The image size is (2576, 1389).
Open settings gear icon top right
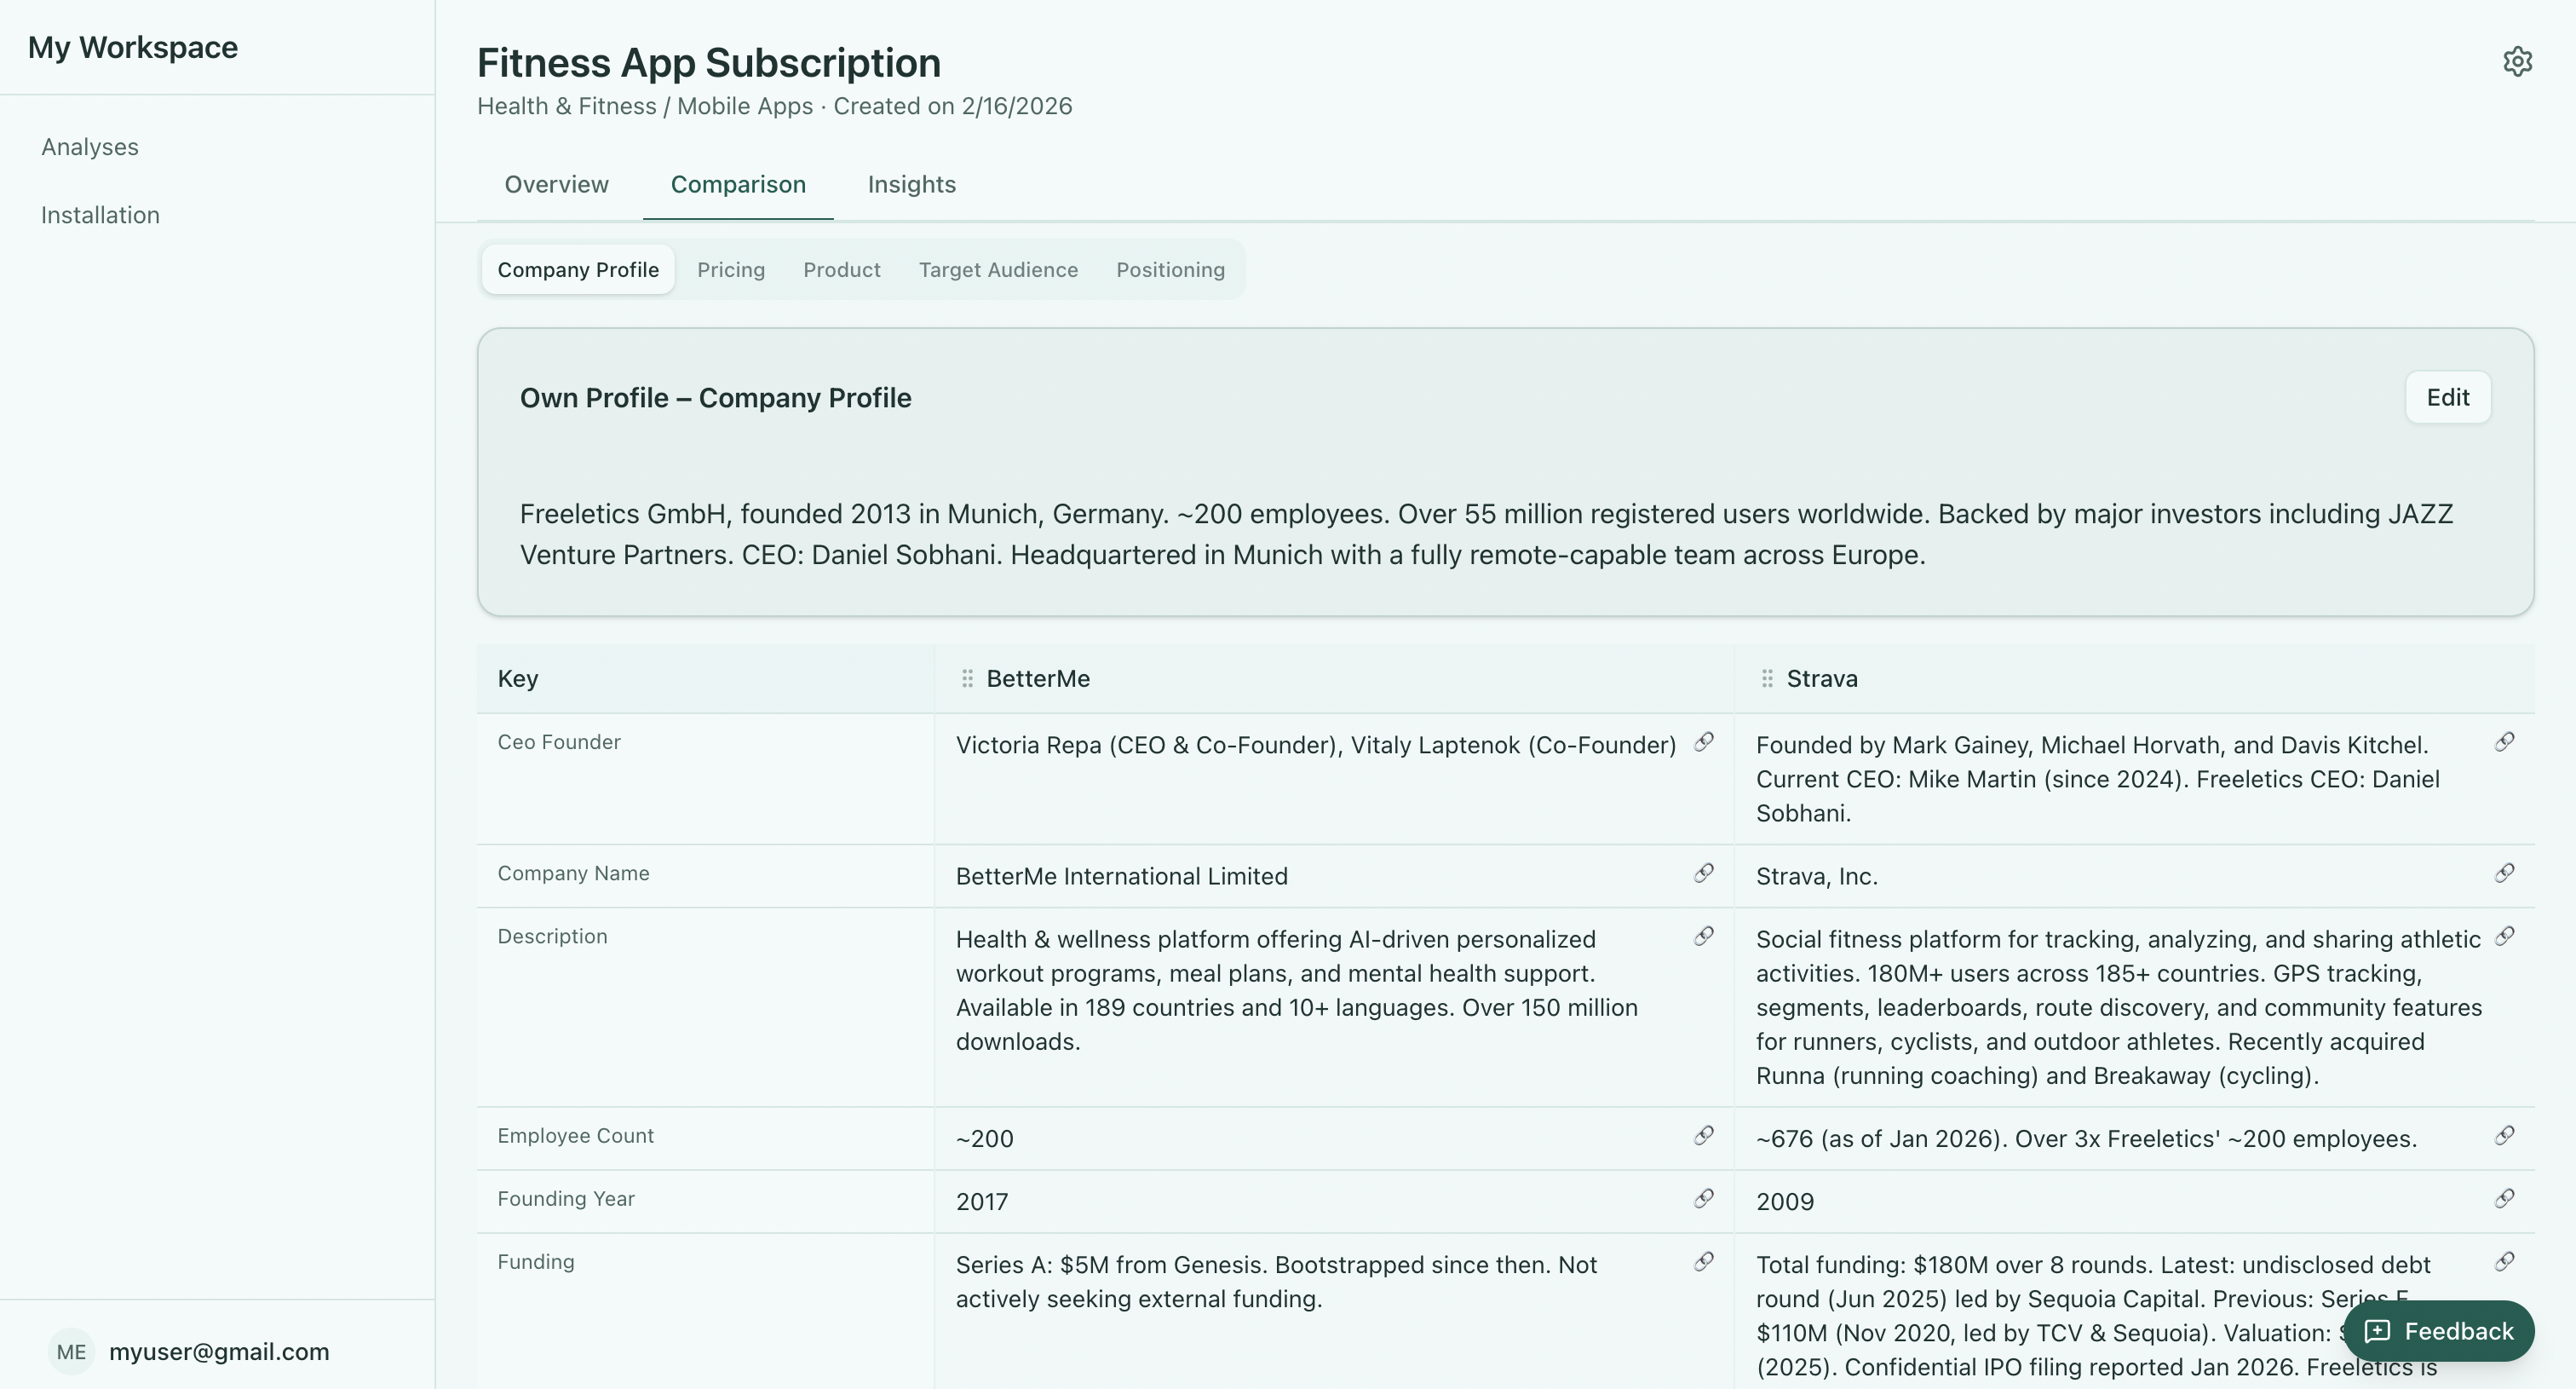(2517, 61)
